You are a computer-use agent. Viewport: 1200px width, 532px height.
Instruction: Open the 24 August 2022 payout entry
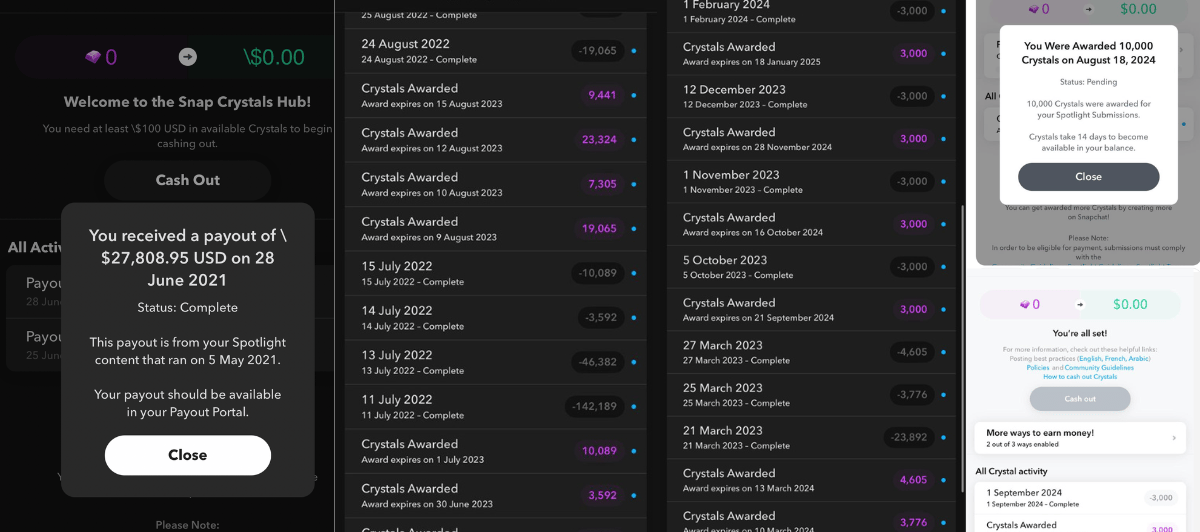461,51
